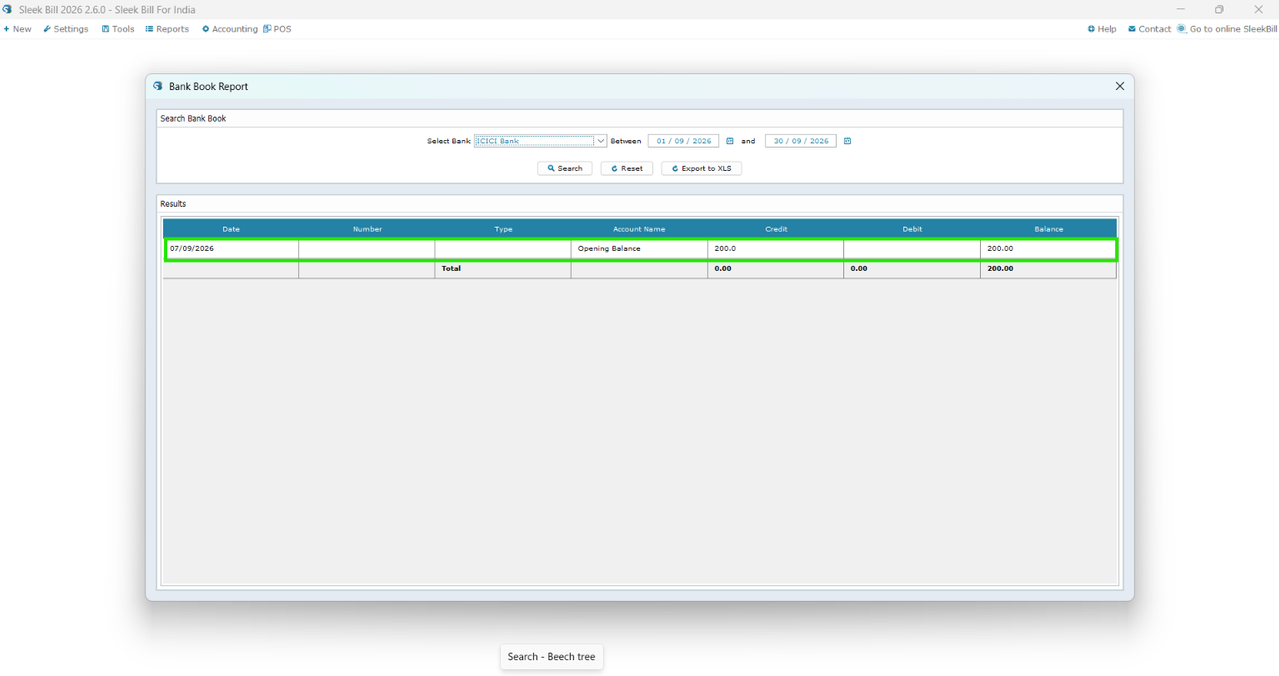Select the Total row balance 200.00
This screenshot has width=1279, height=676.
(x=1048, y=269)
